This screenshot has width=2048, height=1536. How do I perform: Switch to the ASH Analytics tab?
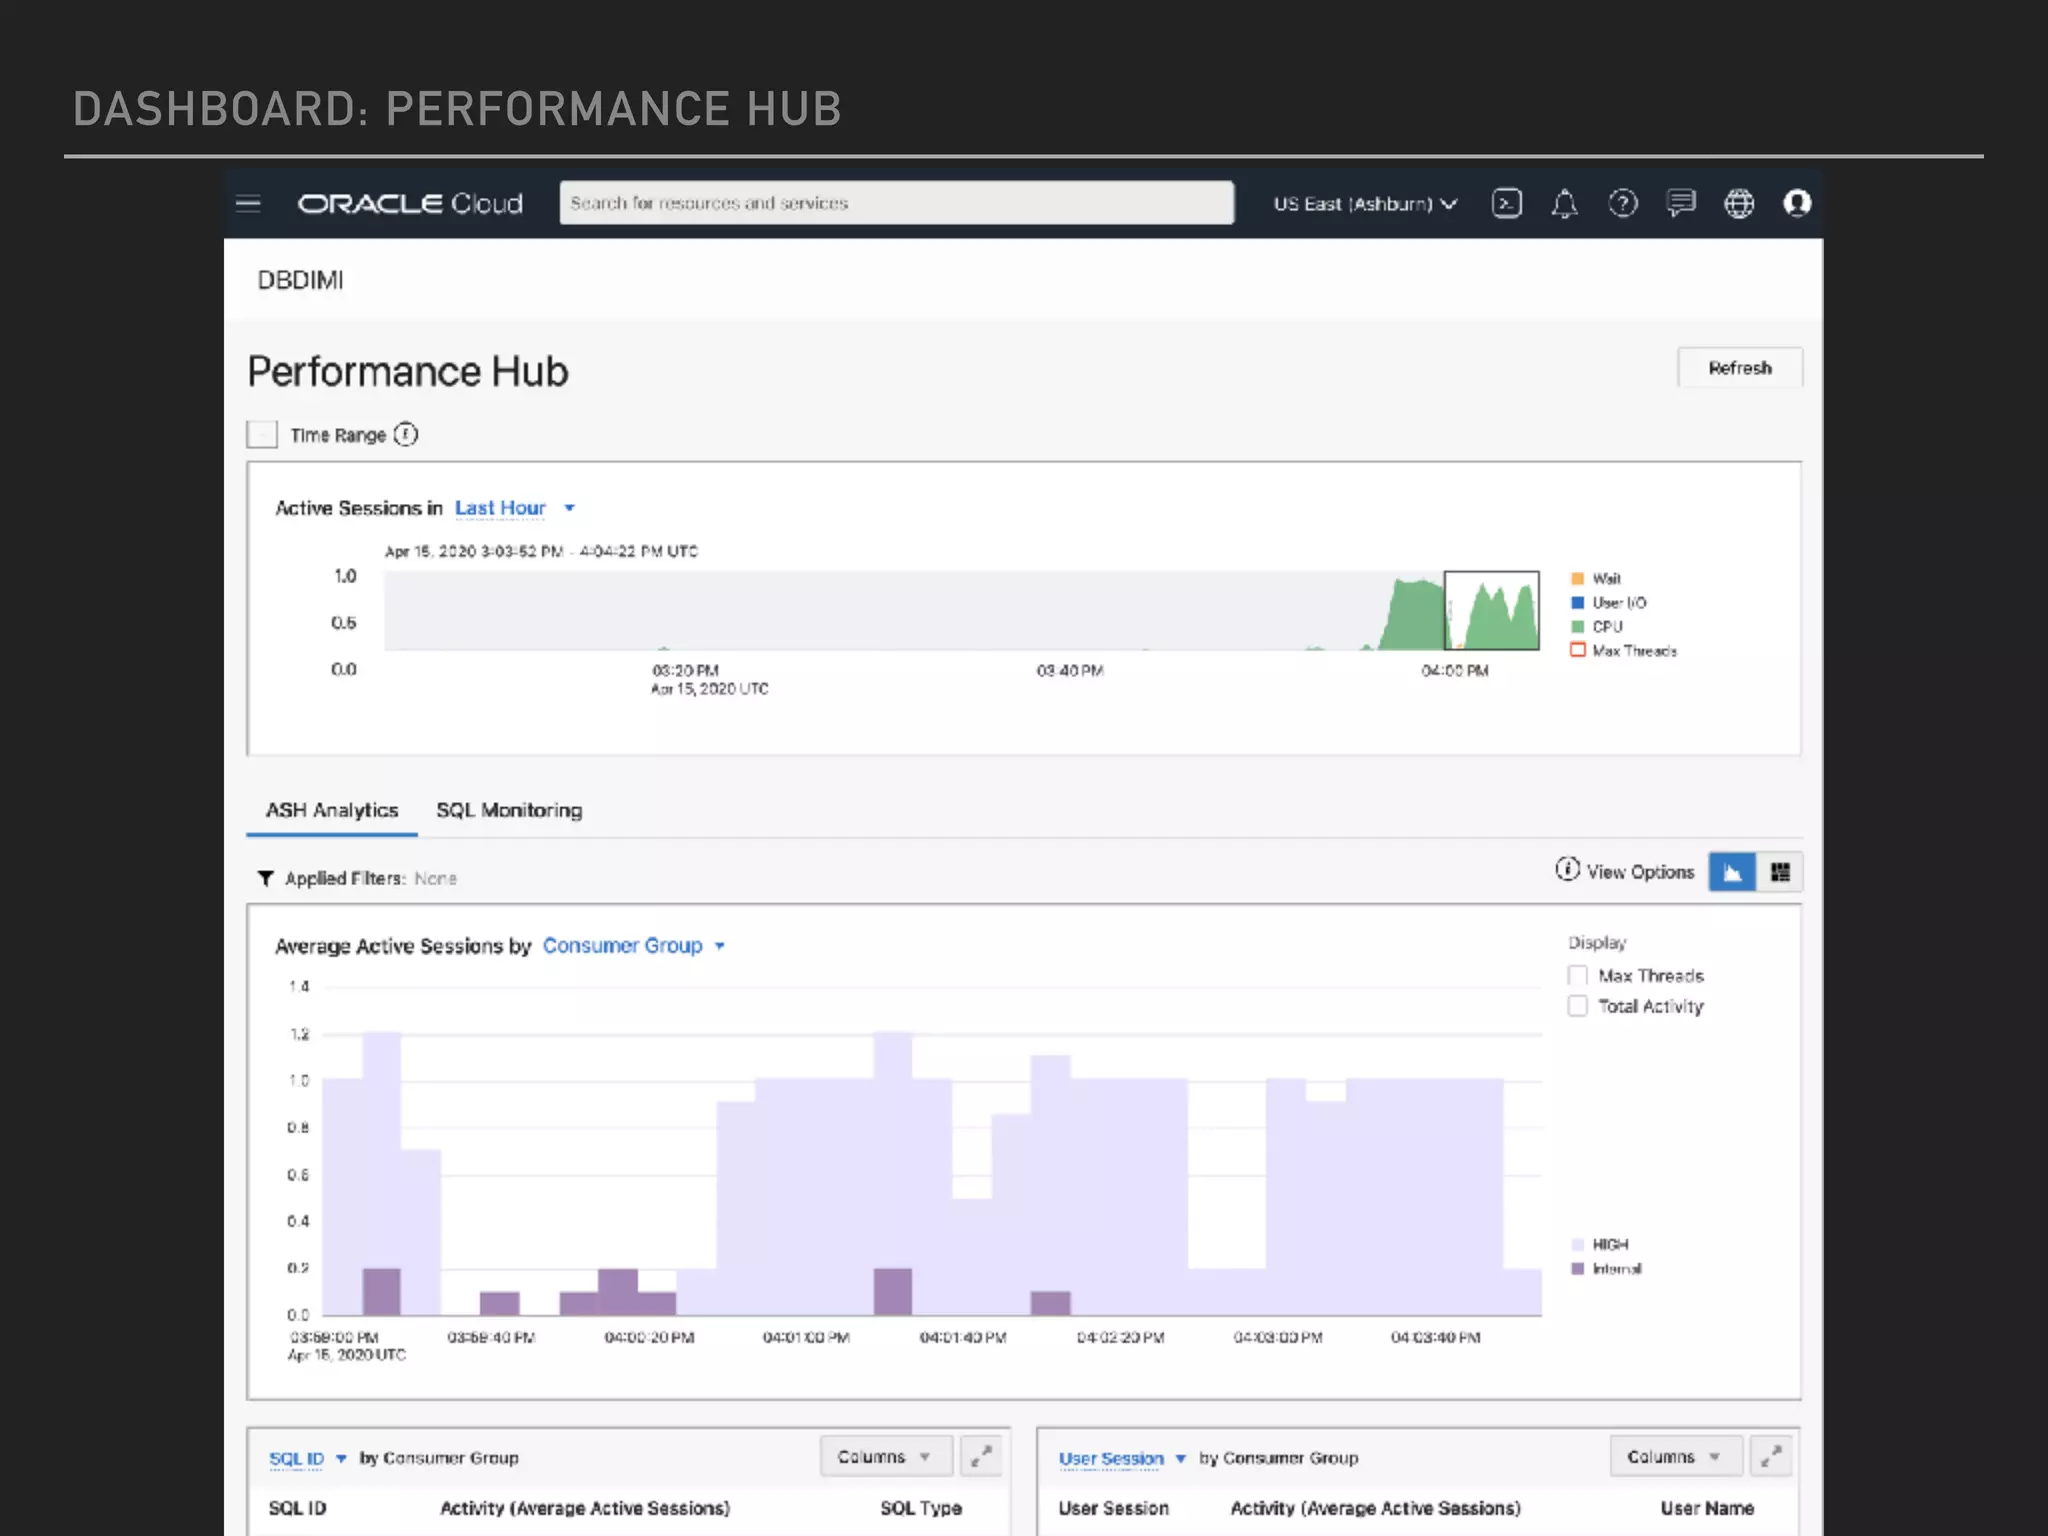[x=331, y=810]
